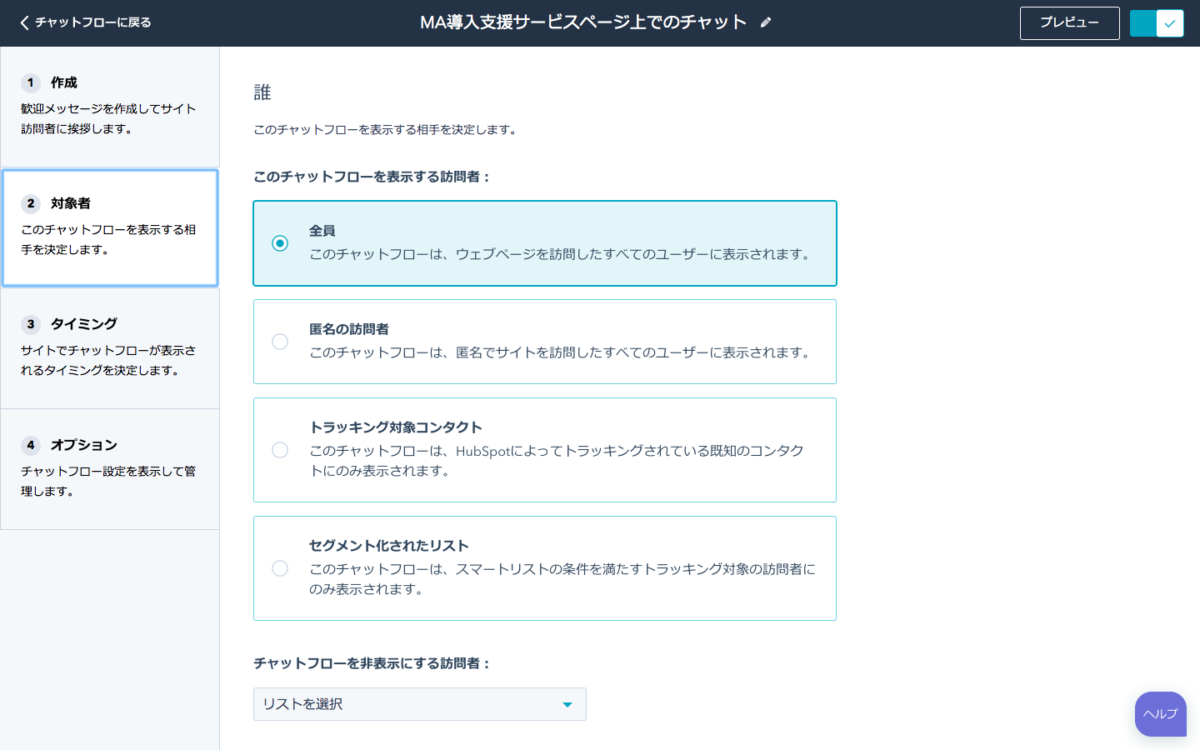This screenshot has height=750, width=1200.
Task: Click the back chevron before チャットフローに戻る
Action: [x=25, y=22]
